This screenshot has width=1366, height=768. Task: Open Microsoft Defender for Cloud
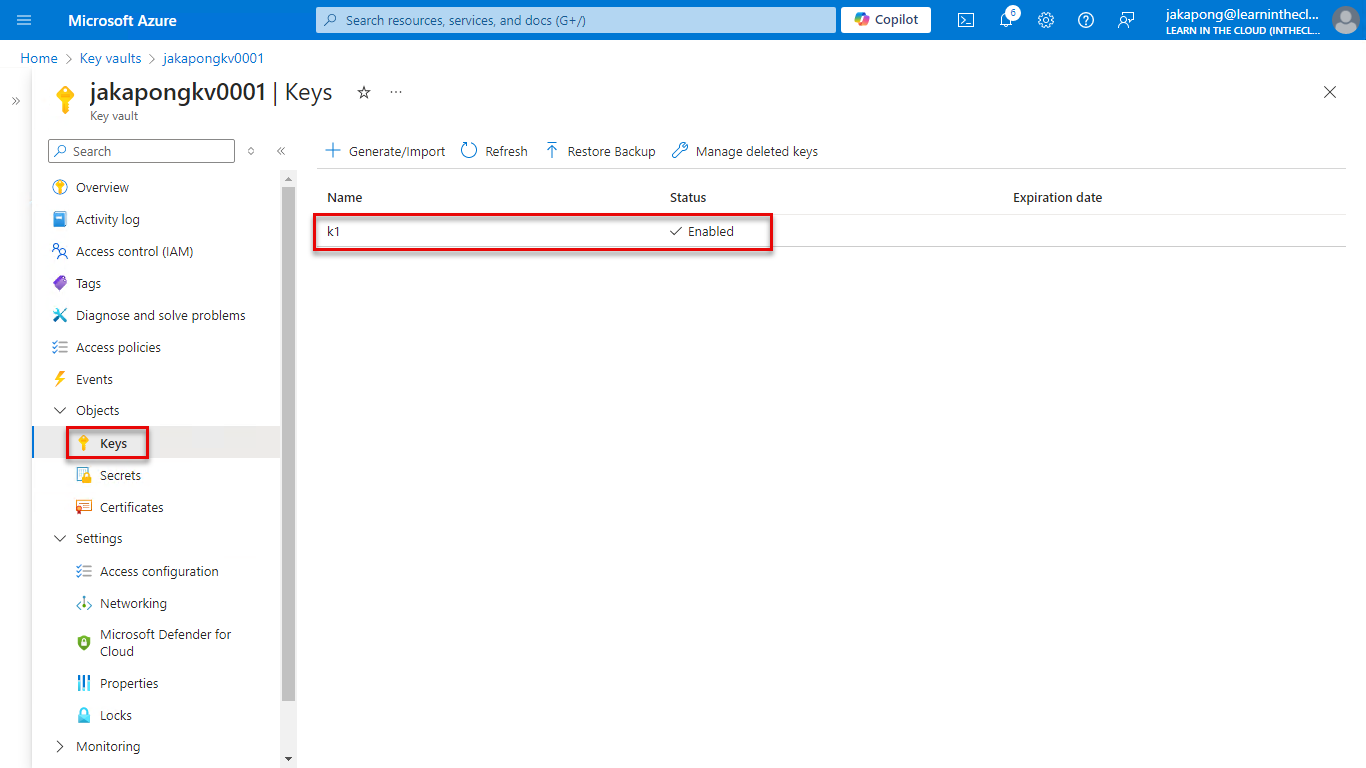[x=165, y=643]
